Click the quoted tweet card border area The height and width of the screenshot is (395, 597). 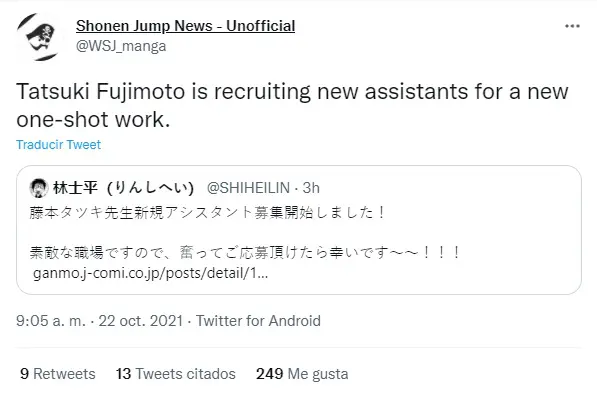point(298,230)
